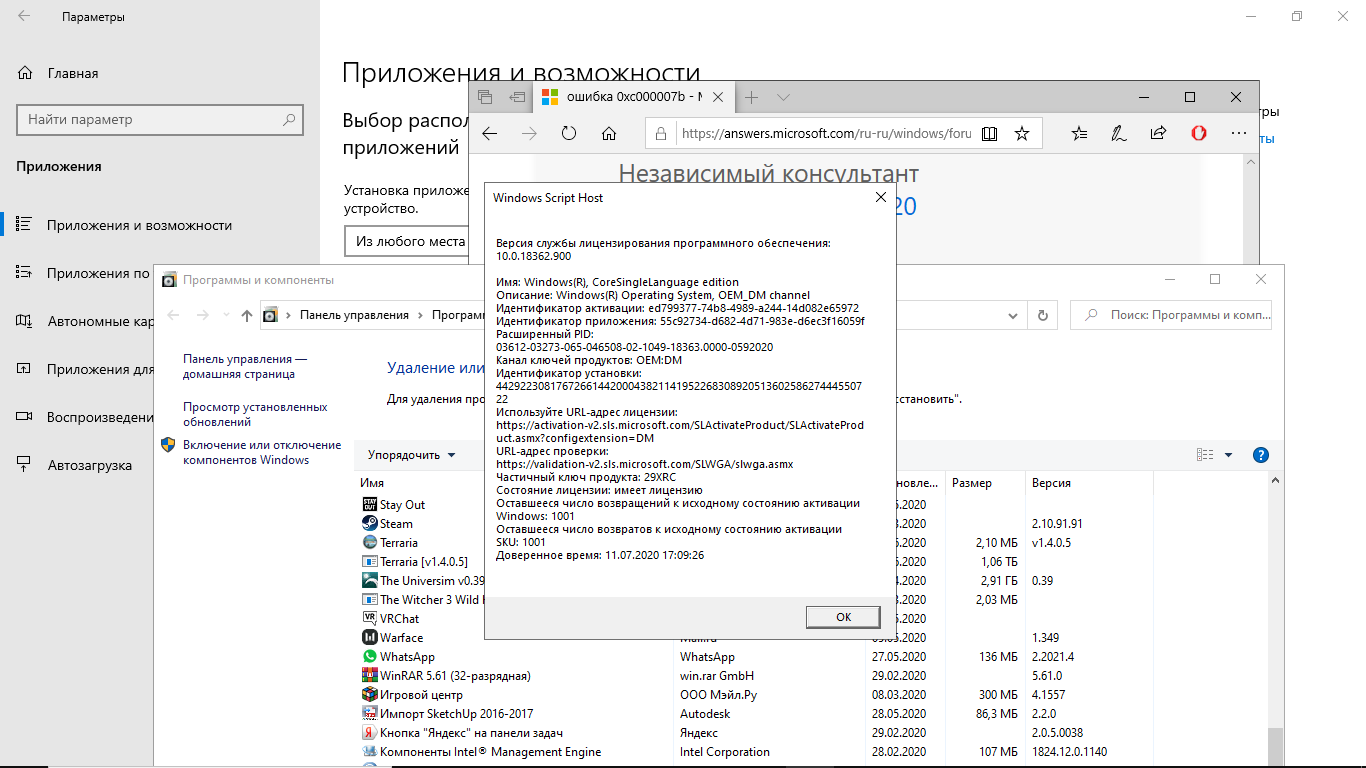Open Edge settings and more menu
This screenshot has width=1366, height=768.
pos(1238,133)
